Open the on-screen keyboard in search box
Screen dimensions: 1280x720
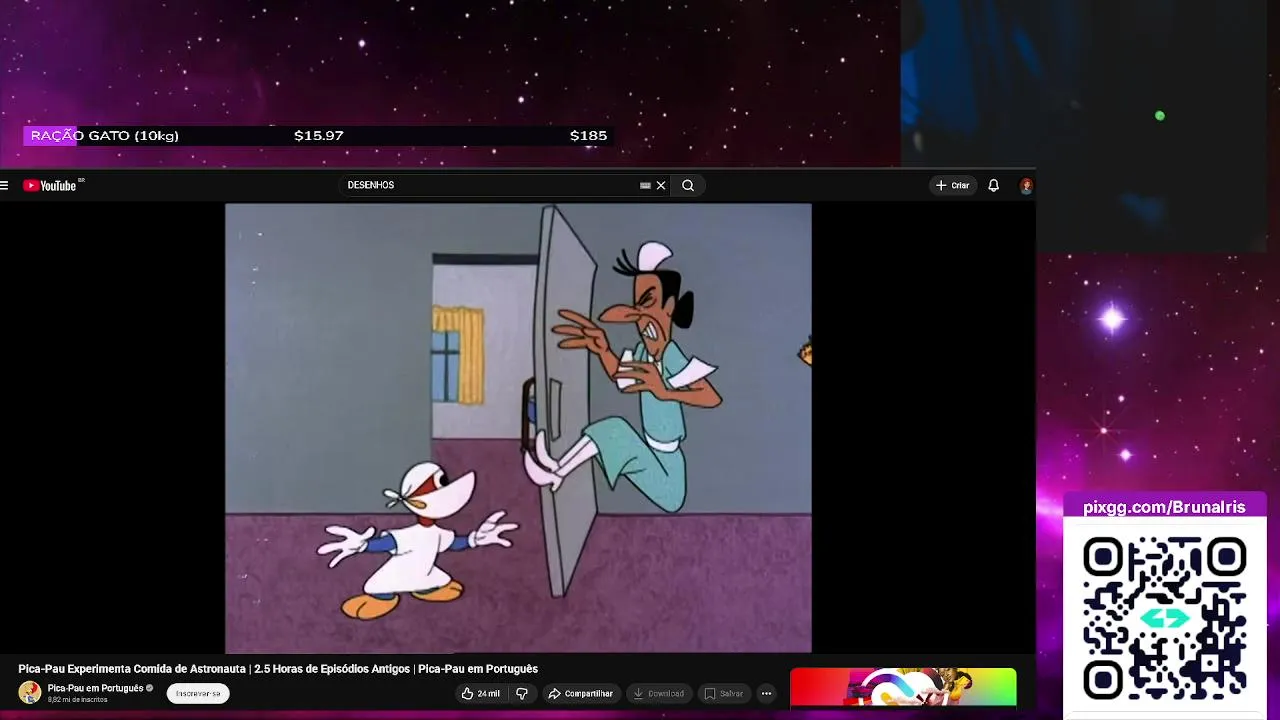(x=645, y=185)
